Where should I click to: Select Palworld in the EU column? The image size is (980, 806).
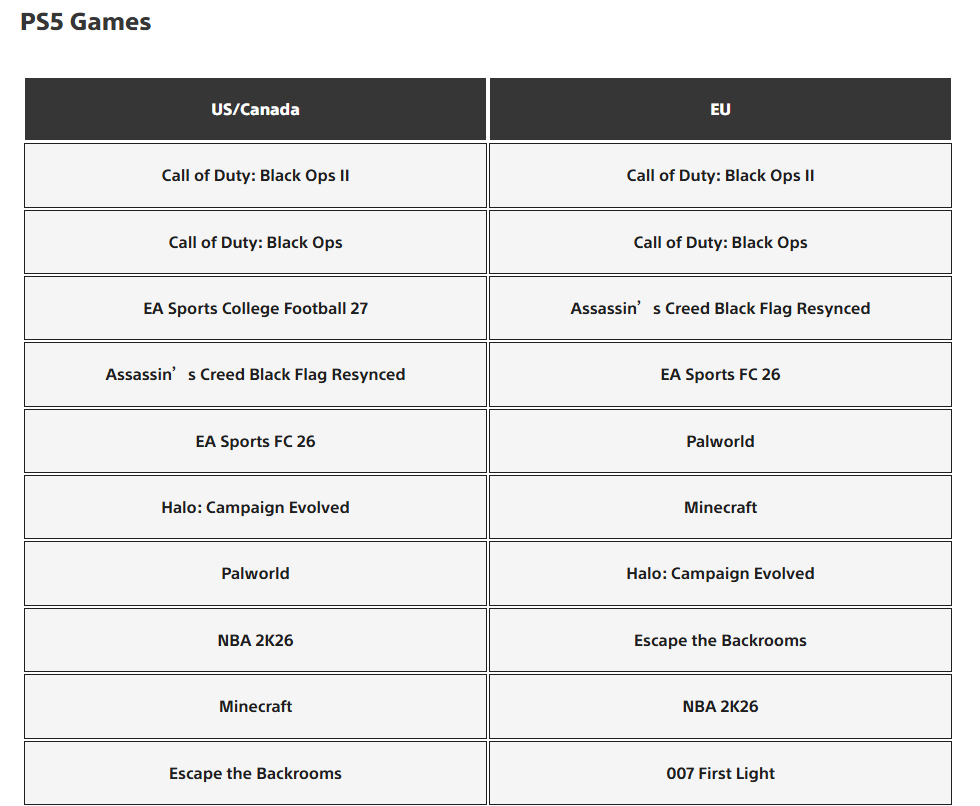pos(720,441)
